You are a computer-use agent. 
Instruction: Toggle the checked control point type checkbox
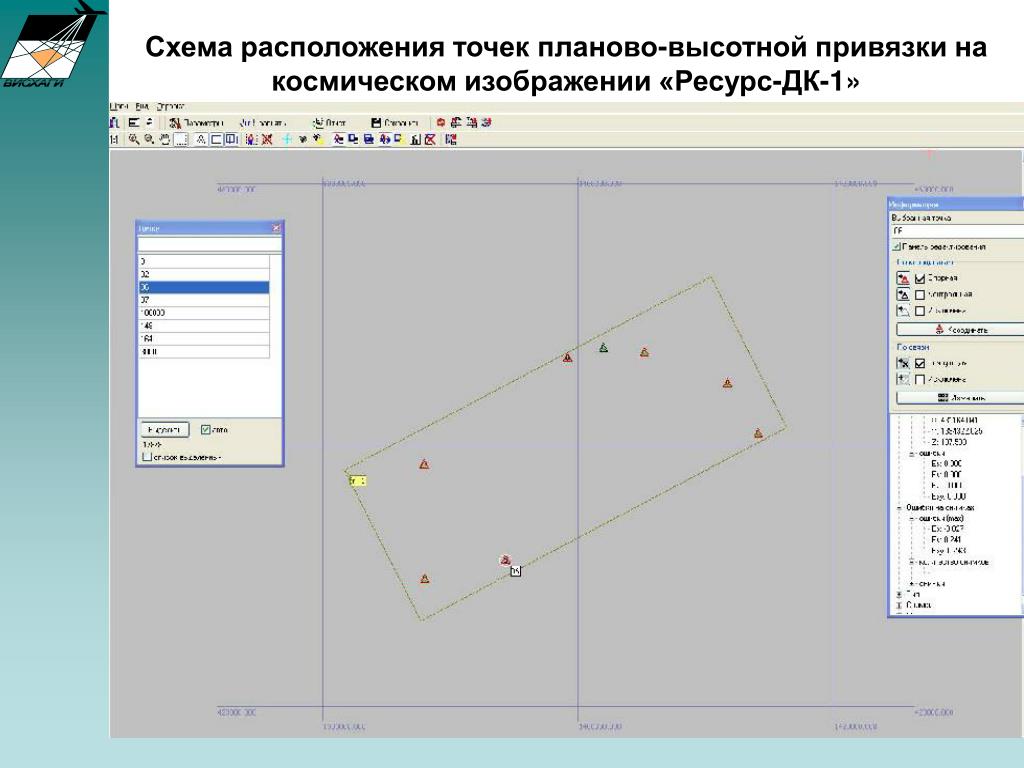920,279
